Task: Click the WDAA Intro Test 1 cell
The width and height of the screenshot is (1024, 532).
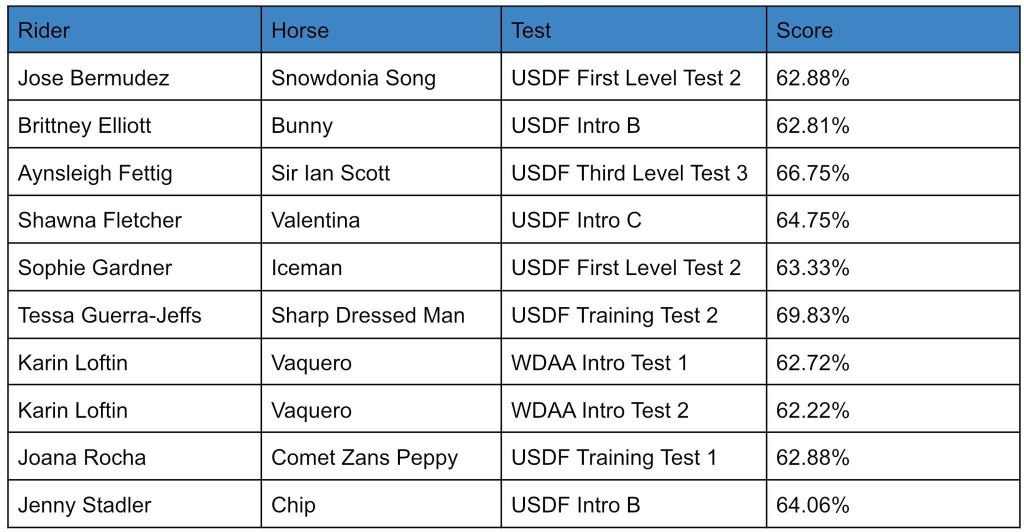Action: [x=634, y=362]
